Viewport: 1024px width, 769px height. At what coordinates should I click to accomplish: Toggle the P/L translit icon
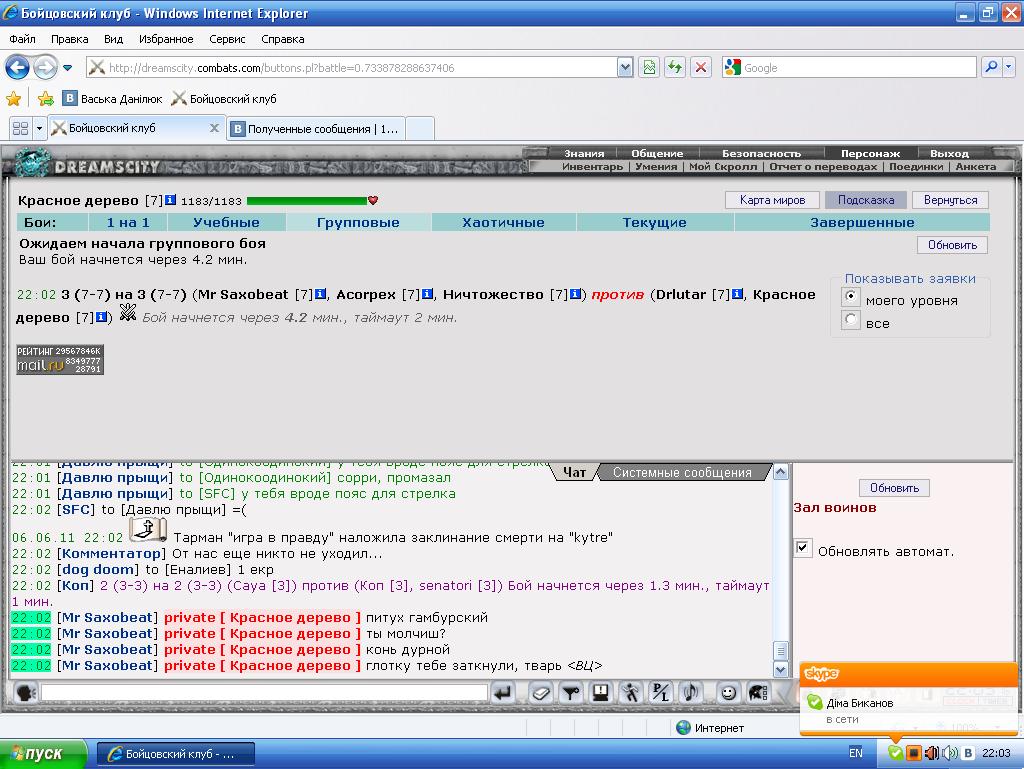point(661,692)
